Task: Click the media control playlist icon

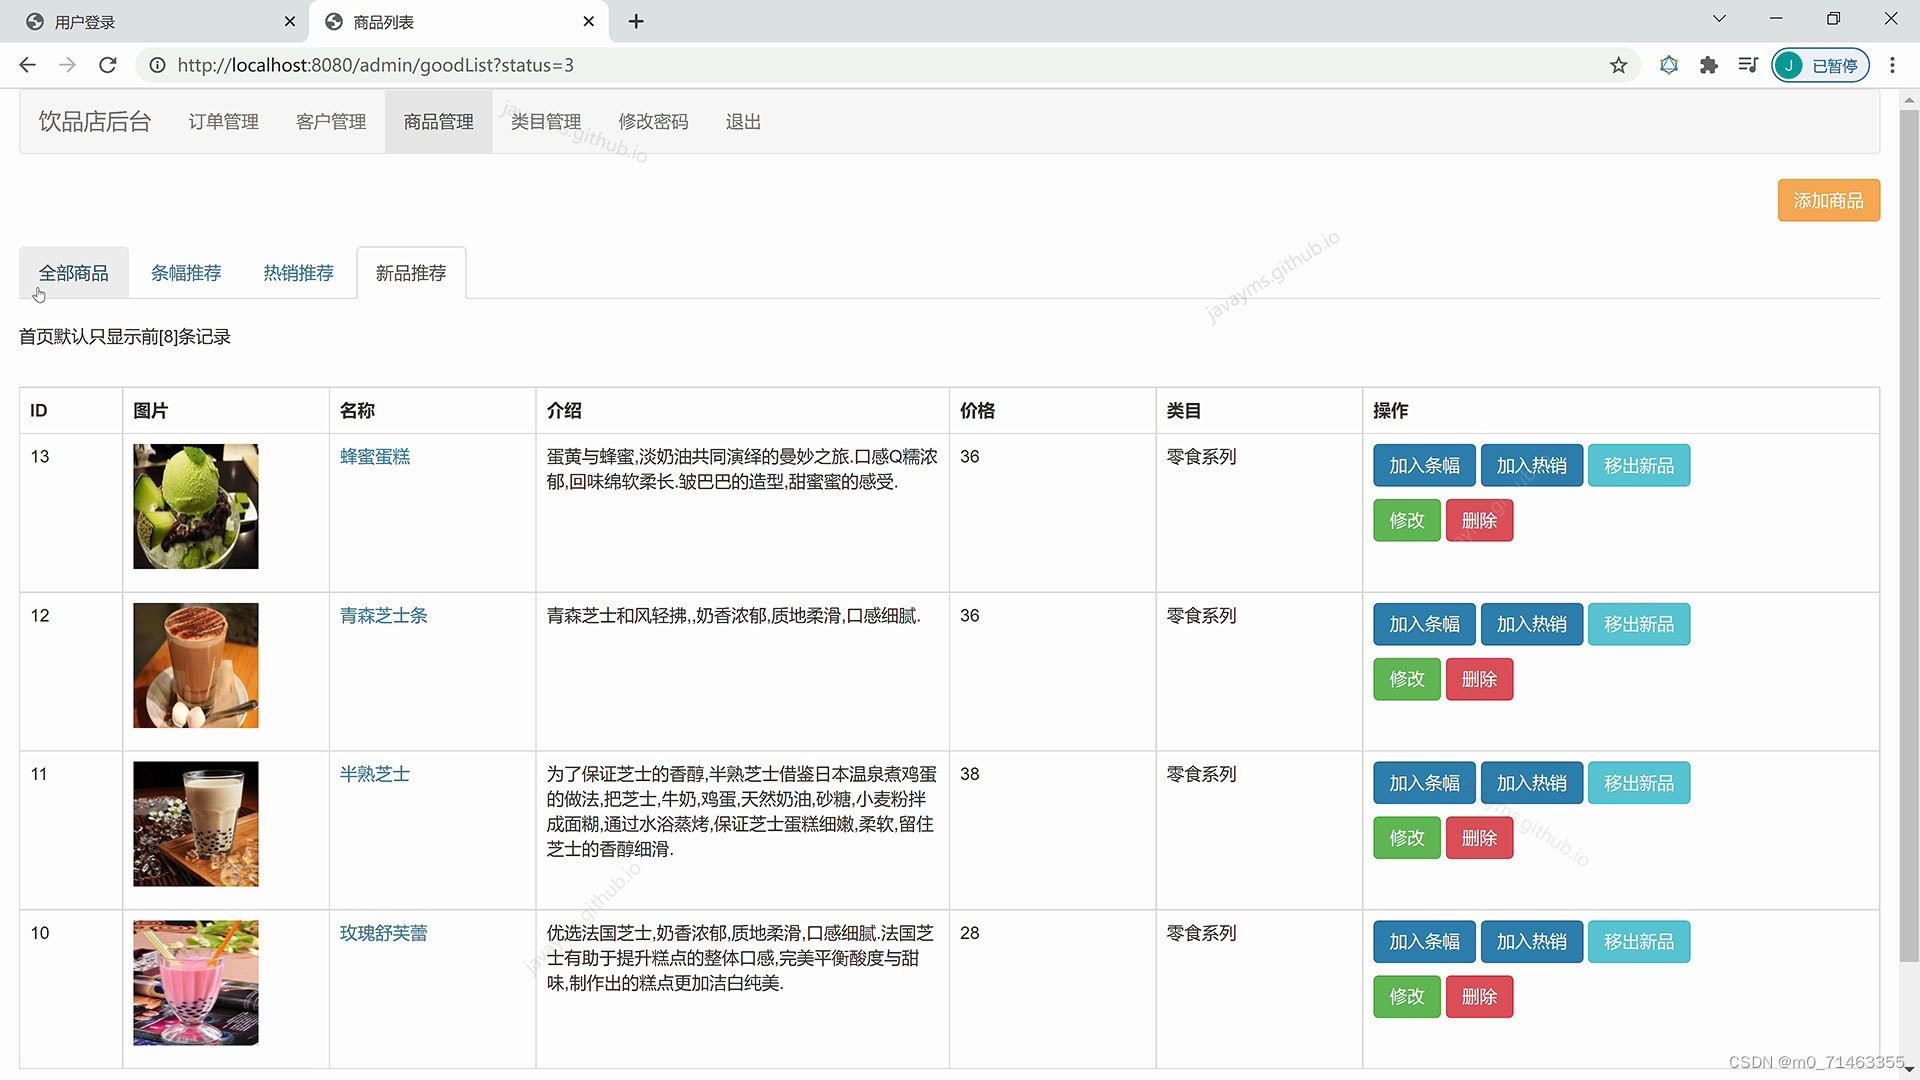Action: pyautogui.click(x=1747, y=65)
